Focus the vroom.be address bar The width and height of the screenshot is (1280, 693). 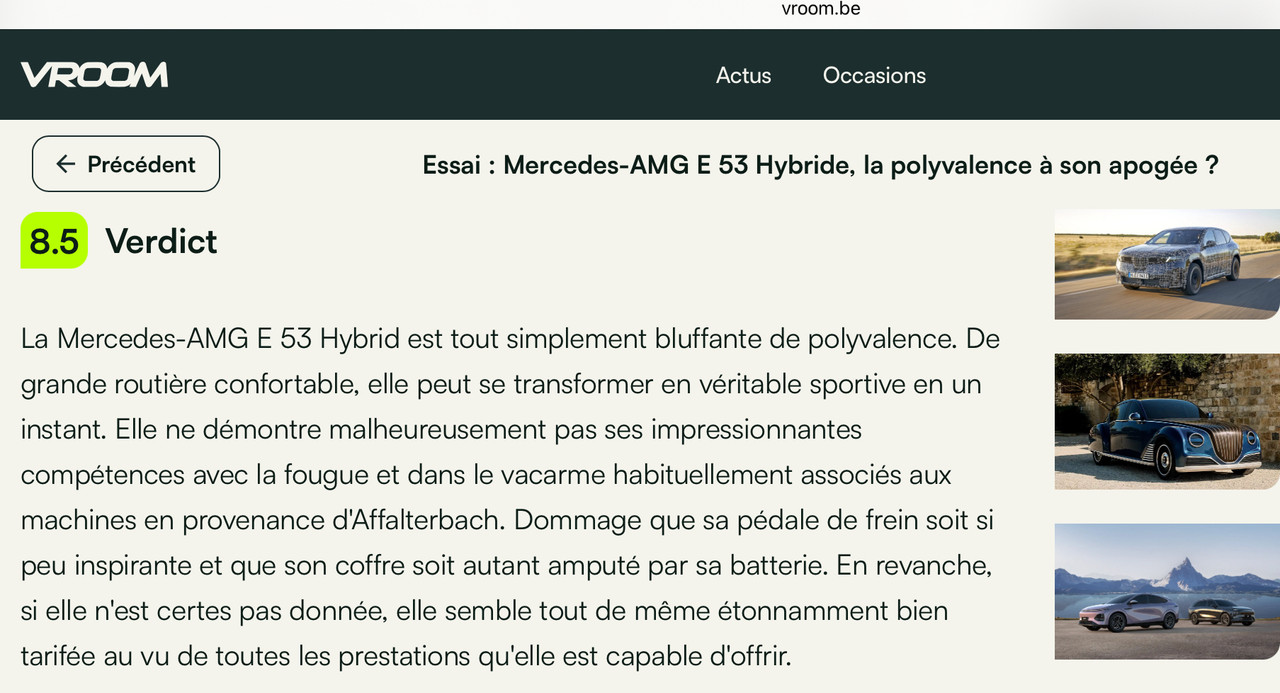(x=821, y=9)
